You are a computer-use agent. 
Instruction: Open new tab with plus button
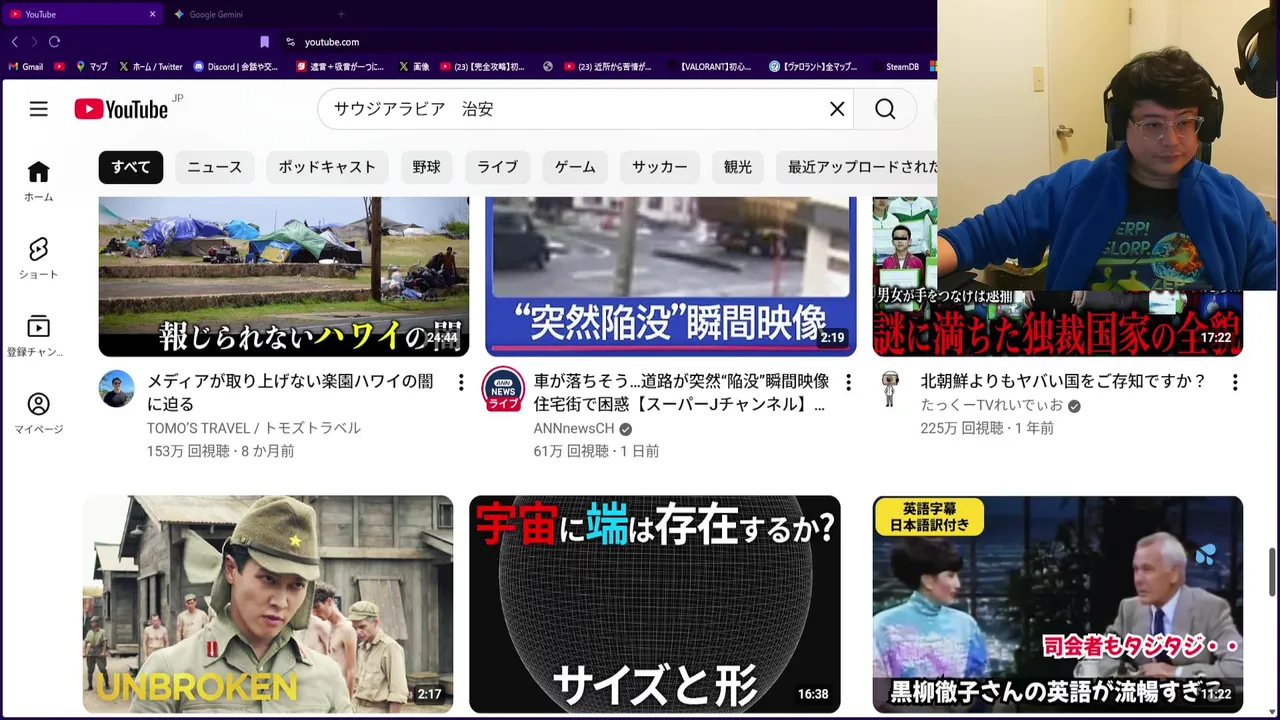coord(340,14)
